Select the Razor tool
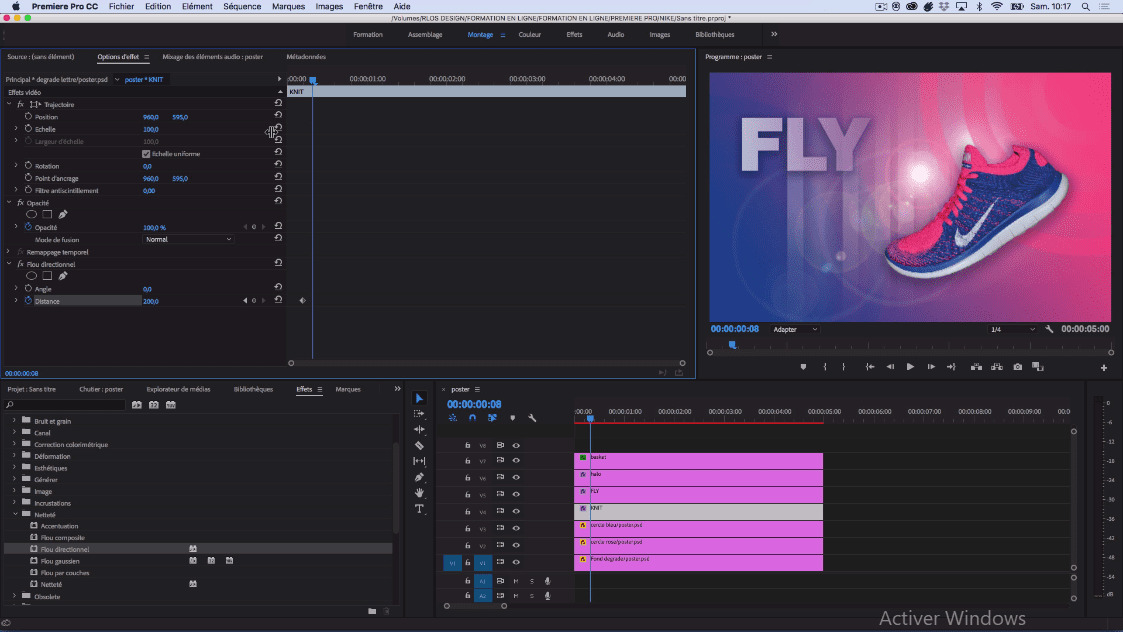 [x=420, y=446]
